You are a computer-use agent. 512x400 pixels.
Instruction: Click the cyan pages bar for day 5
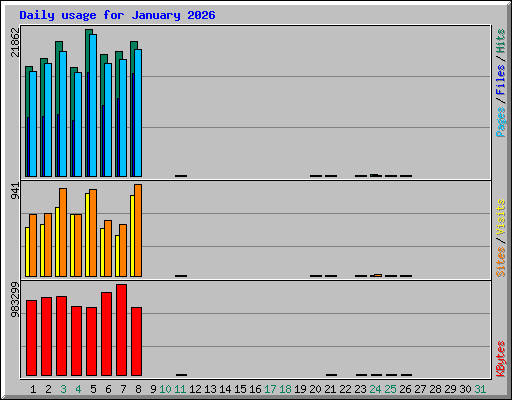[x=93, y=105]
